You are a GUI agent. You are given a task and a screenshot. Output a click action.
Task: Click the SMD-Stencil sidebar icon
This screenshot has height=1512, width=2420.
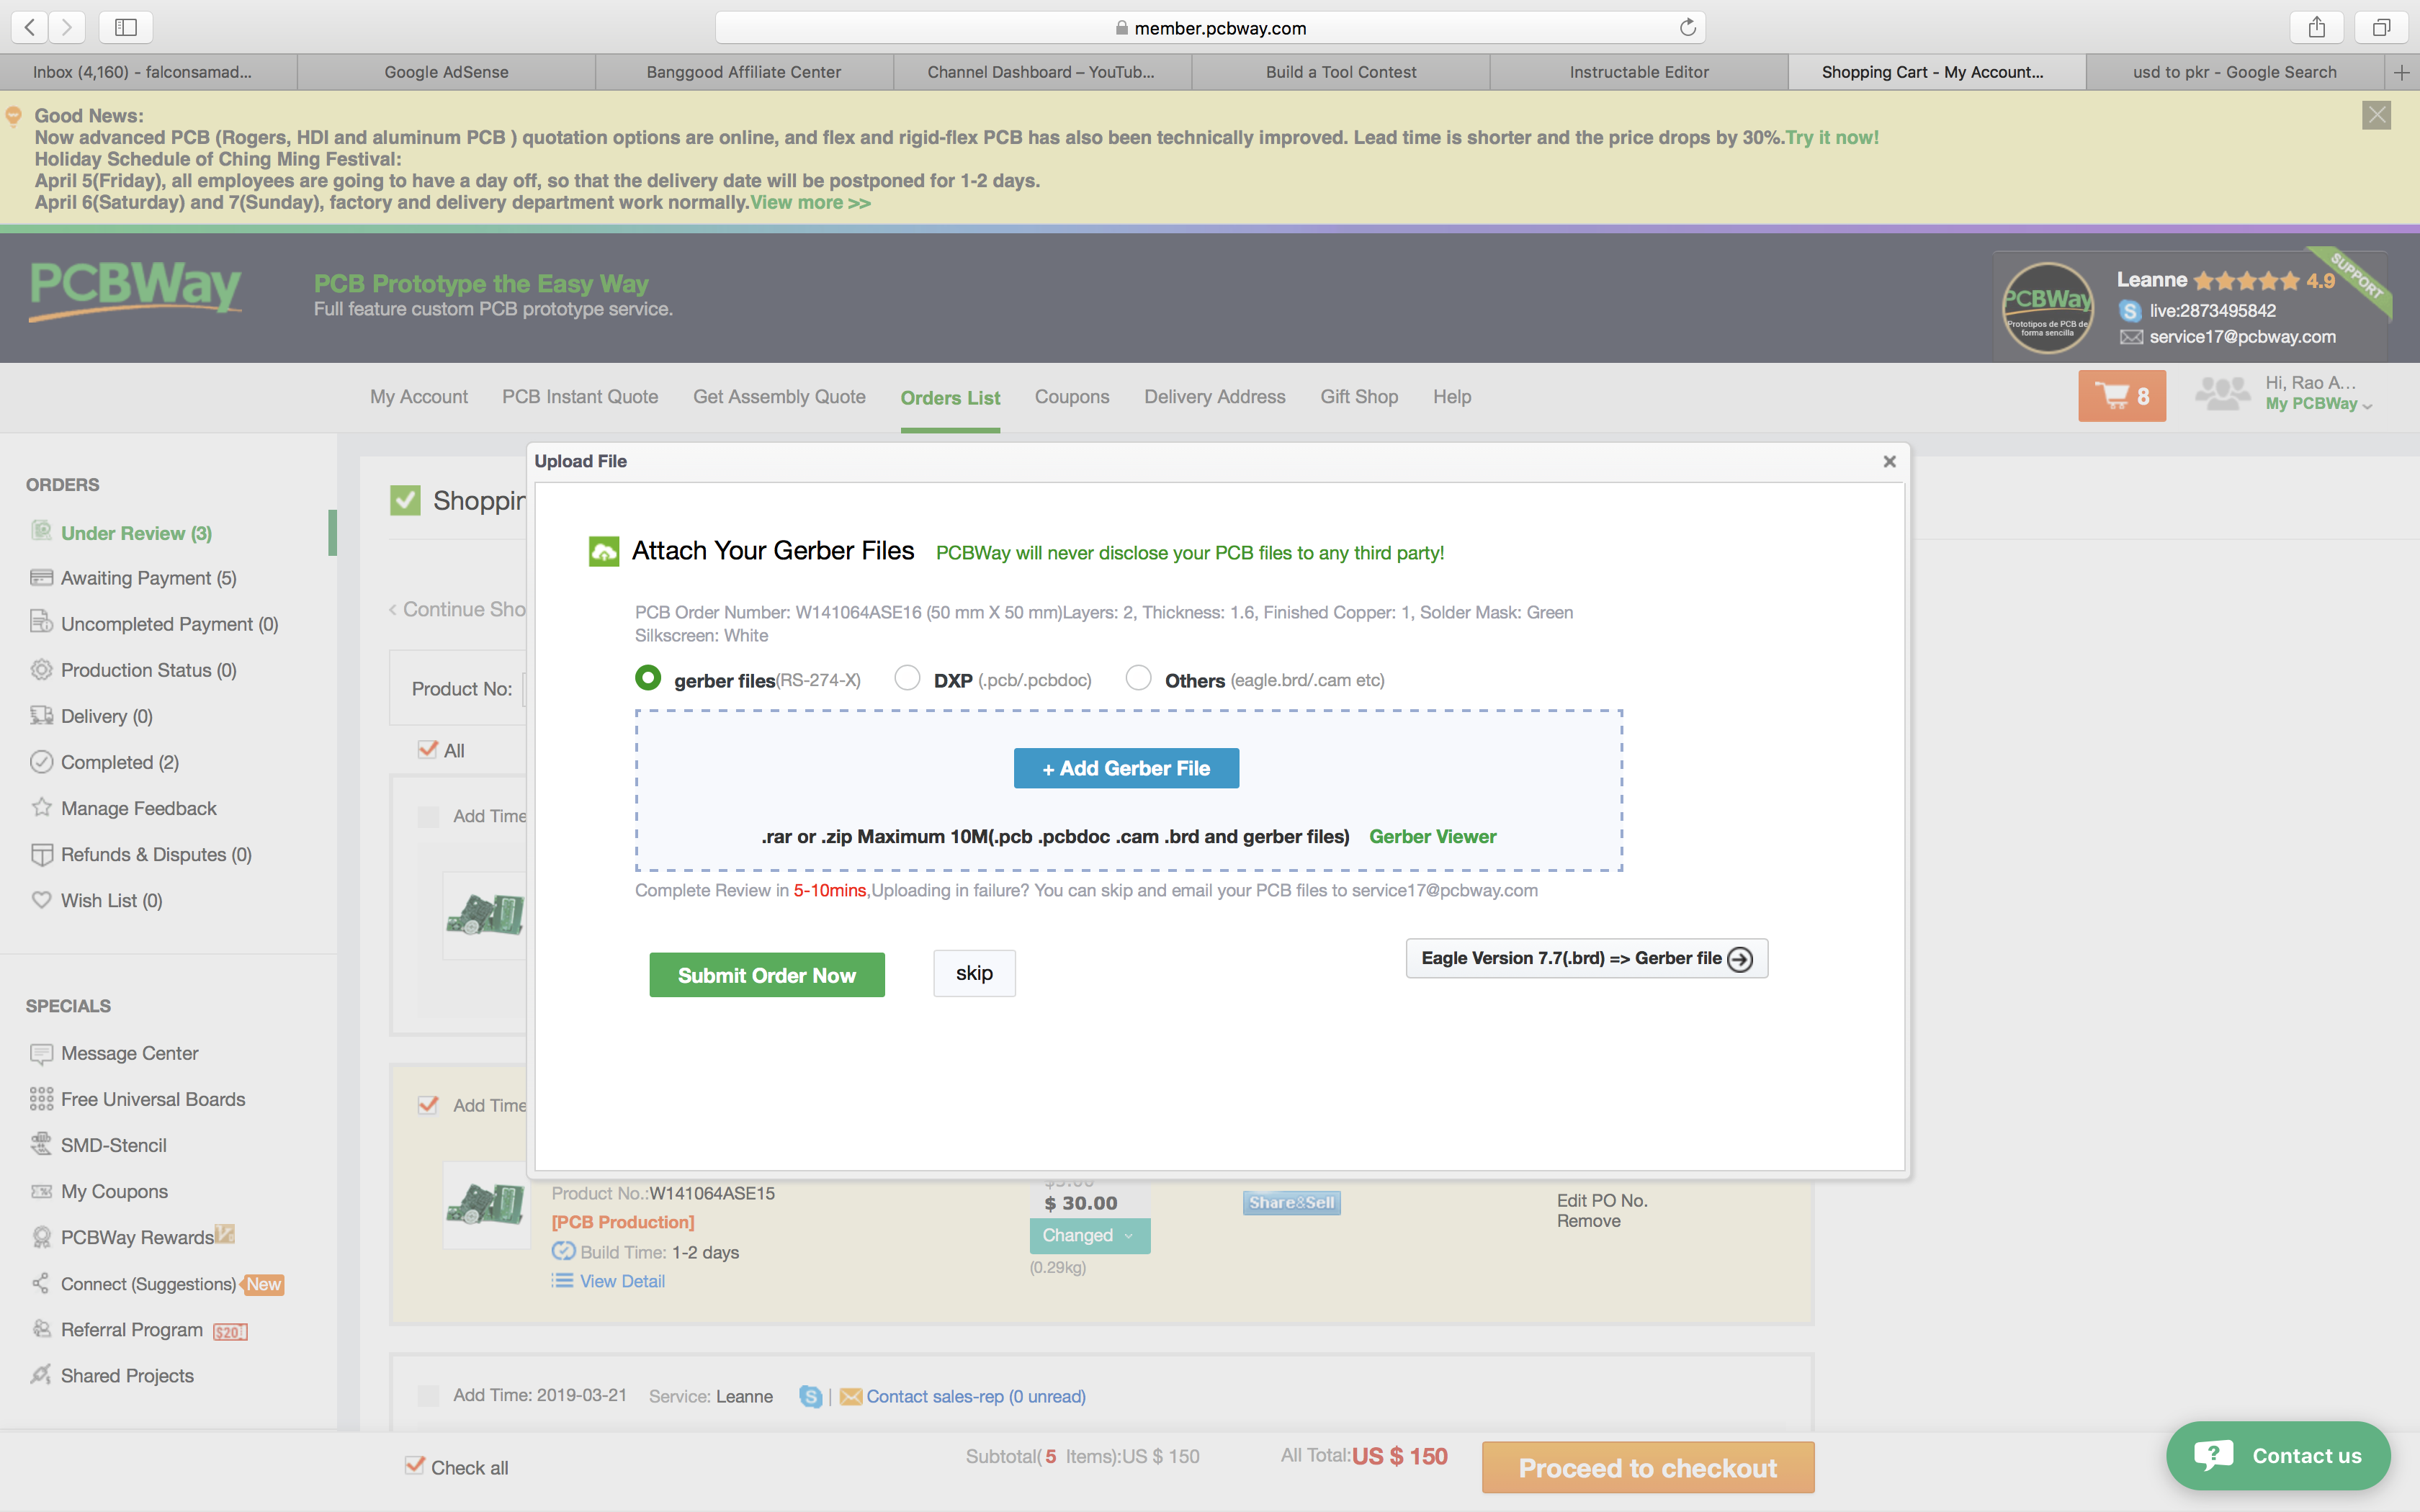(x=41, y=1144)
